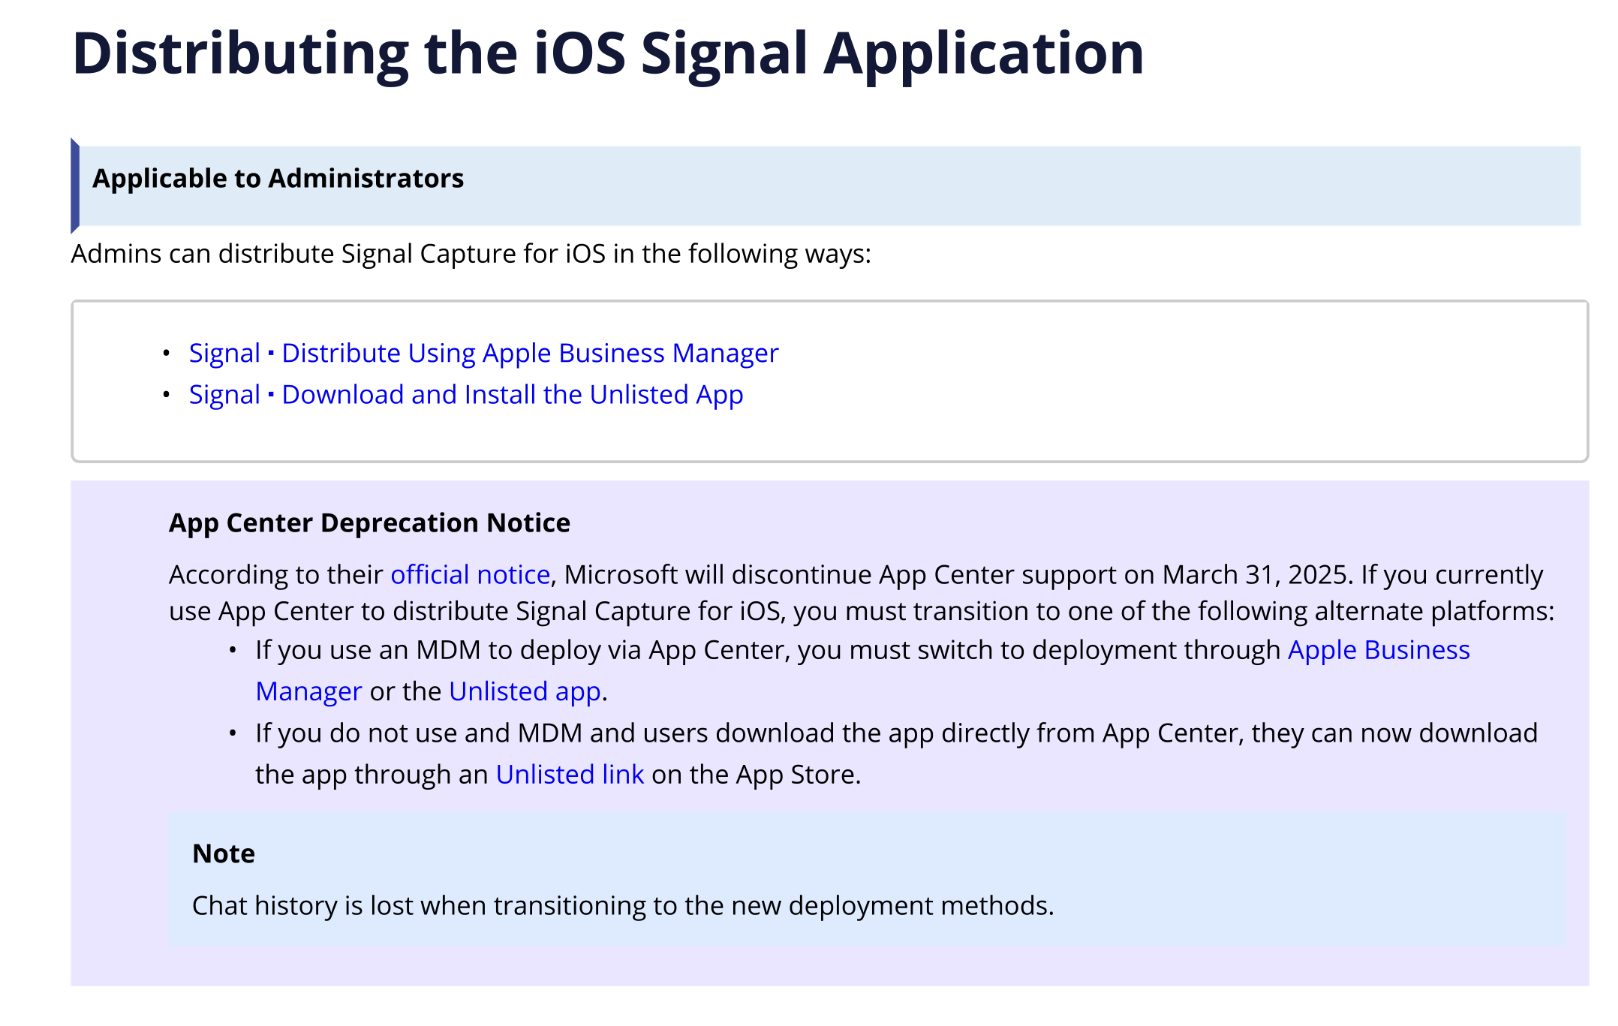The height and width of the screenshot is (1026, 1618).
Task: Click the Applicable to Administrators banner text
Action: tap(278, 179)
